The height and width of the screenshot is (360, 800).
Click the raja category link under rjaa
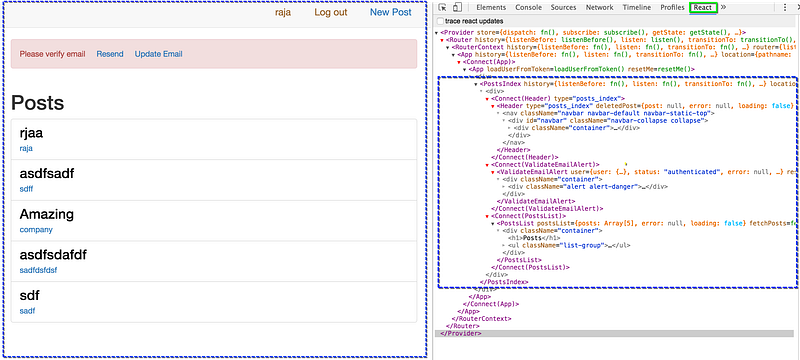click(26, 148)
